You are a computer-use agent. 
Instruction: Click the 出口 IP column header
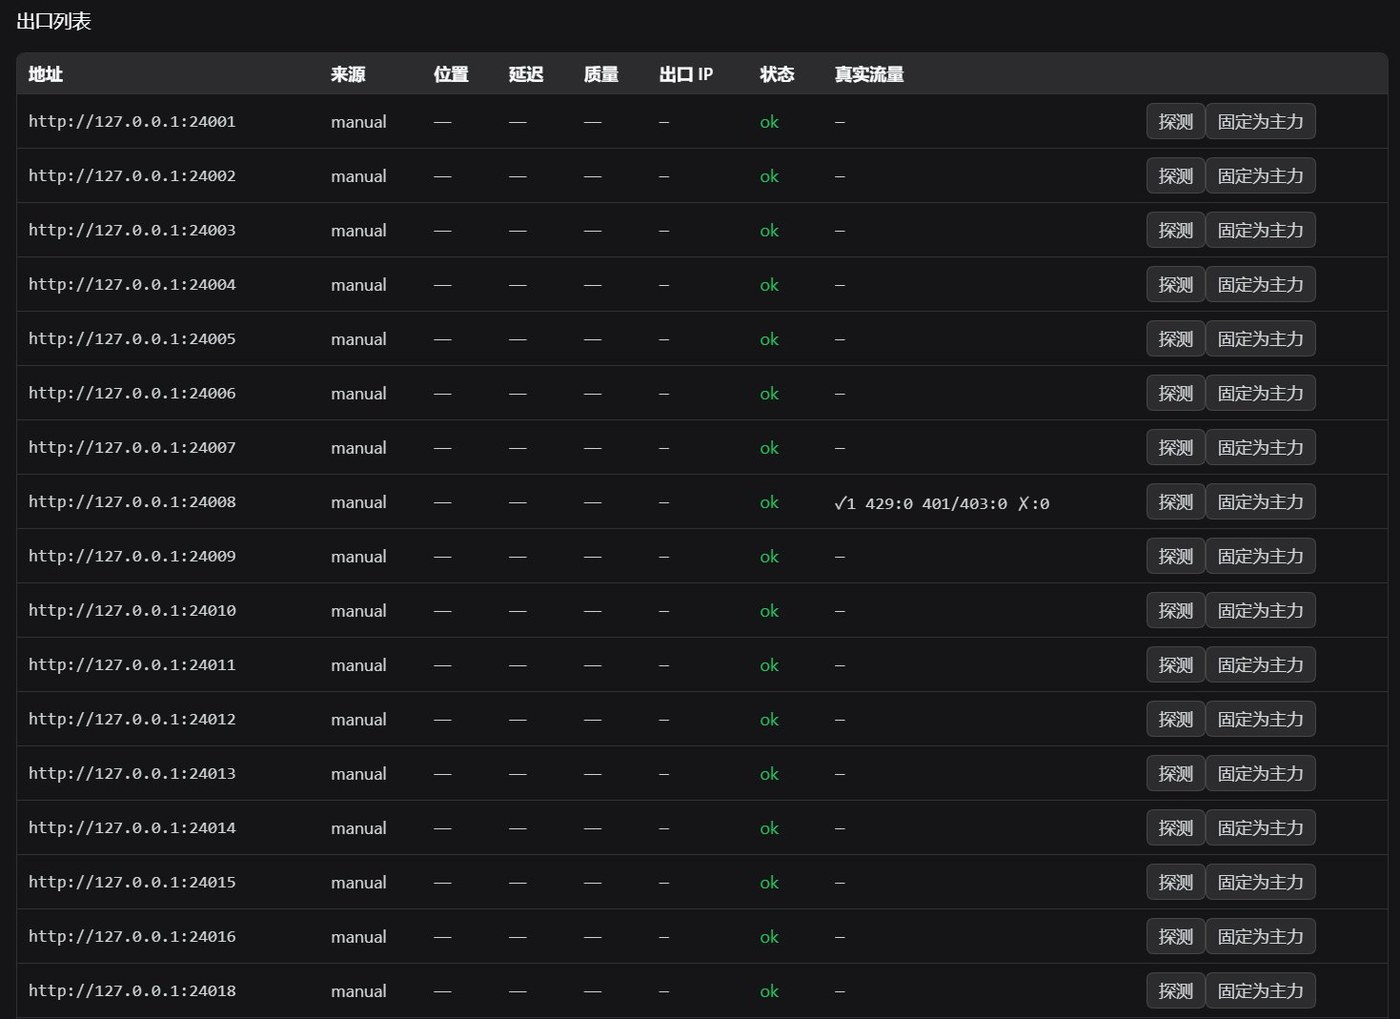(x=686, y=74)
